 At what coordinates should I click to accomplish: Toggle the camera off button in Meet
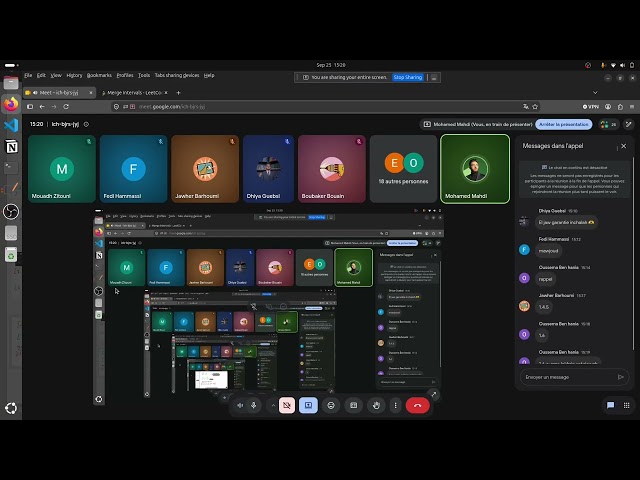pos(287,405)
